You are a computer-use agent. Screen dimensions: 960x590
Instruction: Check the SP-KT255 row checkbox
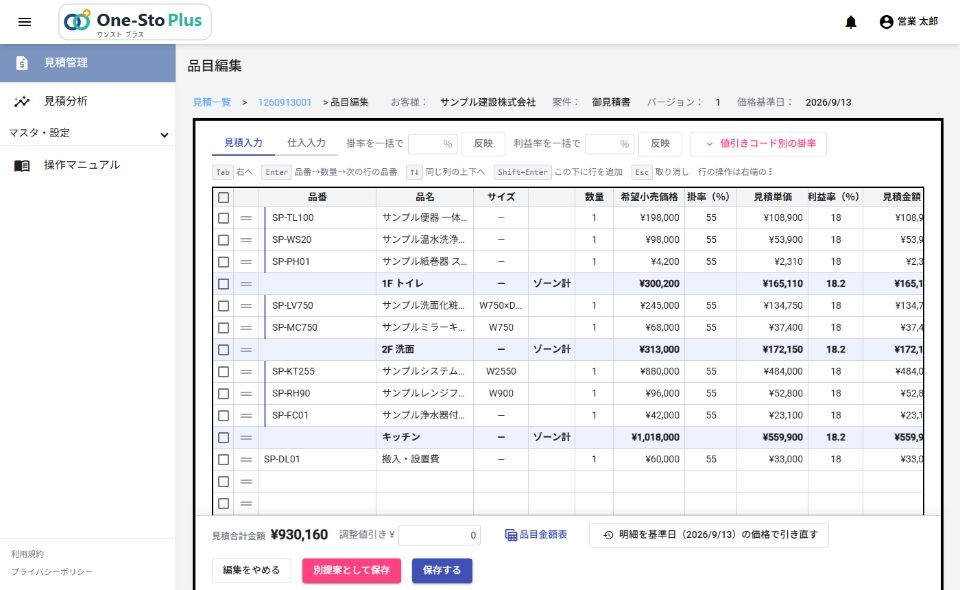(223, 372)
